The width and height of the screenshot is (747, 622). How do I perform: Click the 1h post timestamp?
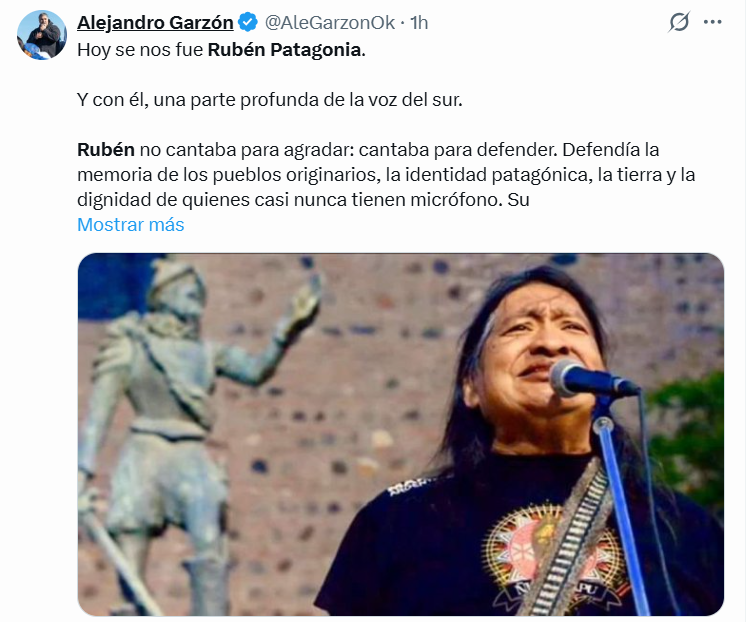(x=419, y=22)
